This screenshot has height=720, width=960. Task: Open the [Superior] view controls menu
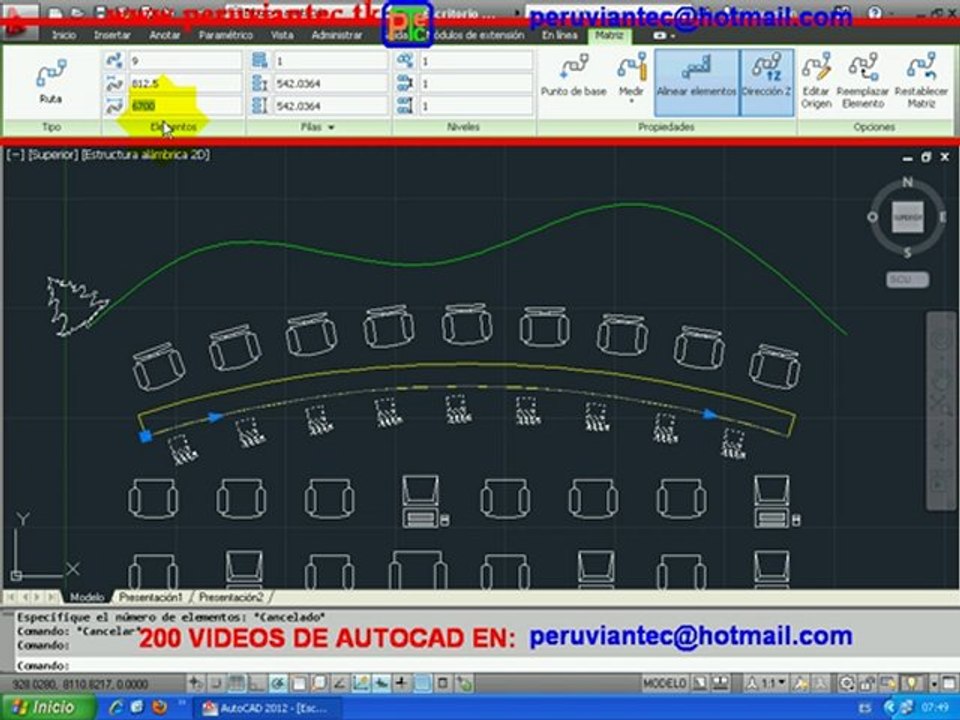pos(53,155)
